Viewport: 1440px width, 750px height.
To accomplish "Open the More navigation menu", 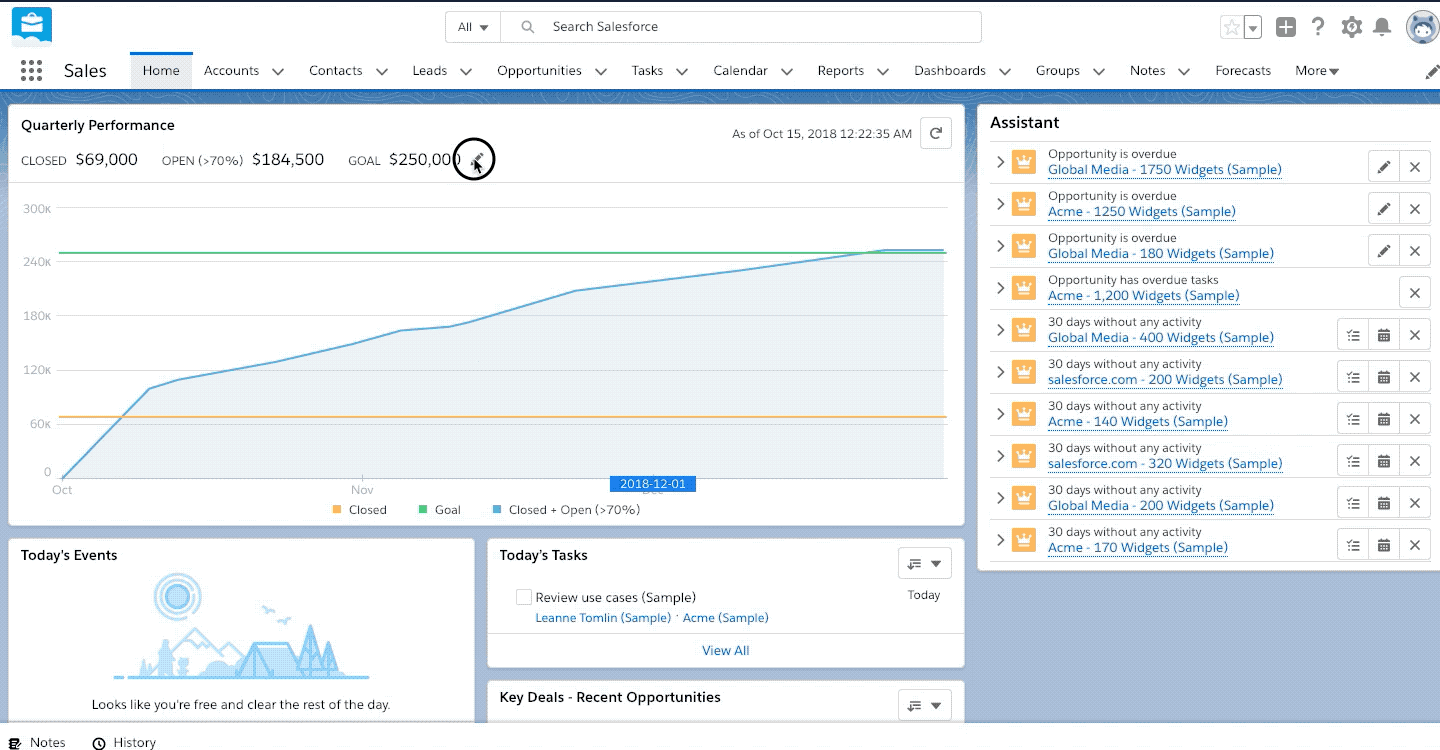I will click(1317, 71).
